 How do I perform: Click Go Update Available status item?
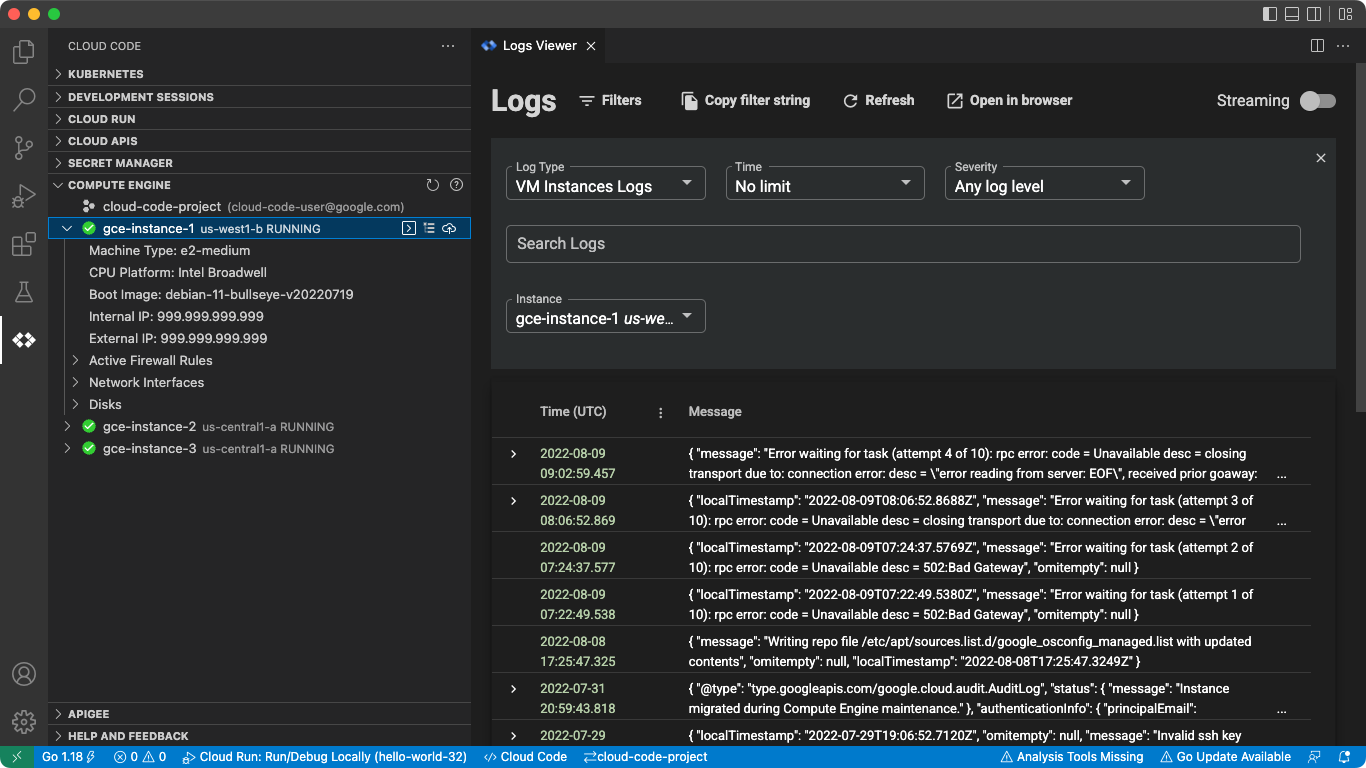coord(1225,757)
